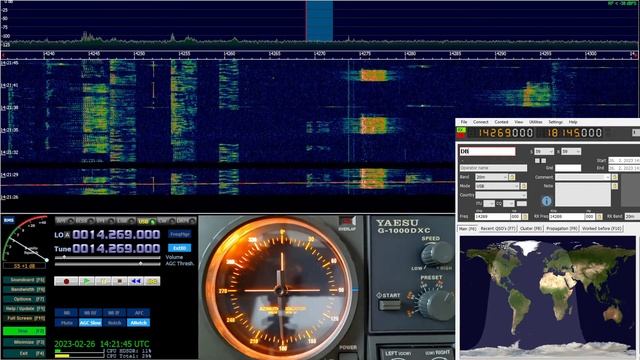
Task: Adjust the AGC Thresh slider
Action: (x=107, y=264)
